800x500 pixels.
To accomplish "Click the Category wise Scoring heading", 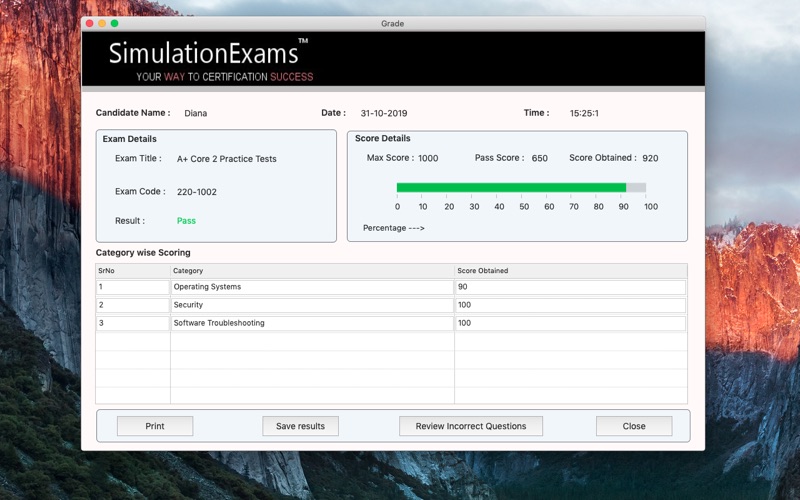I will [x=143, y=253].
